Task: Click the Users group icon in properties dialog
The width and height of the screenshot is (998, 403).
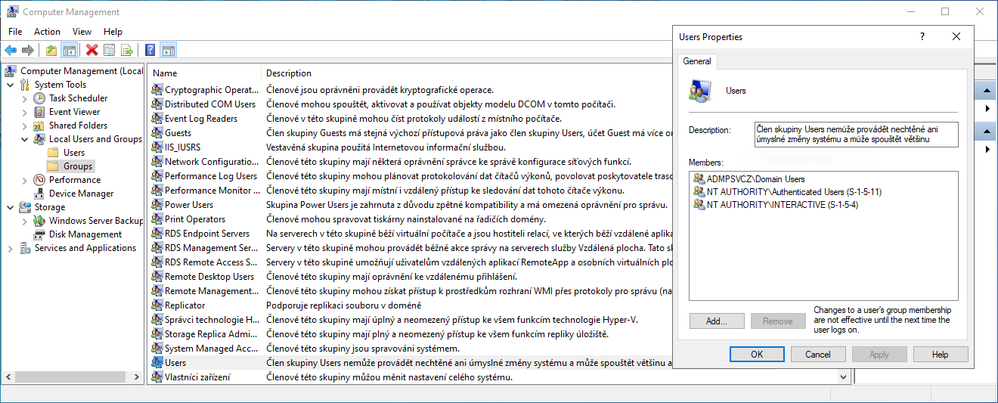Action: point(698,91)
